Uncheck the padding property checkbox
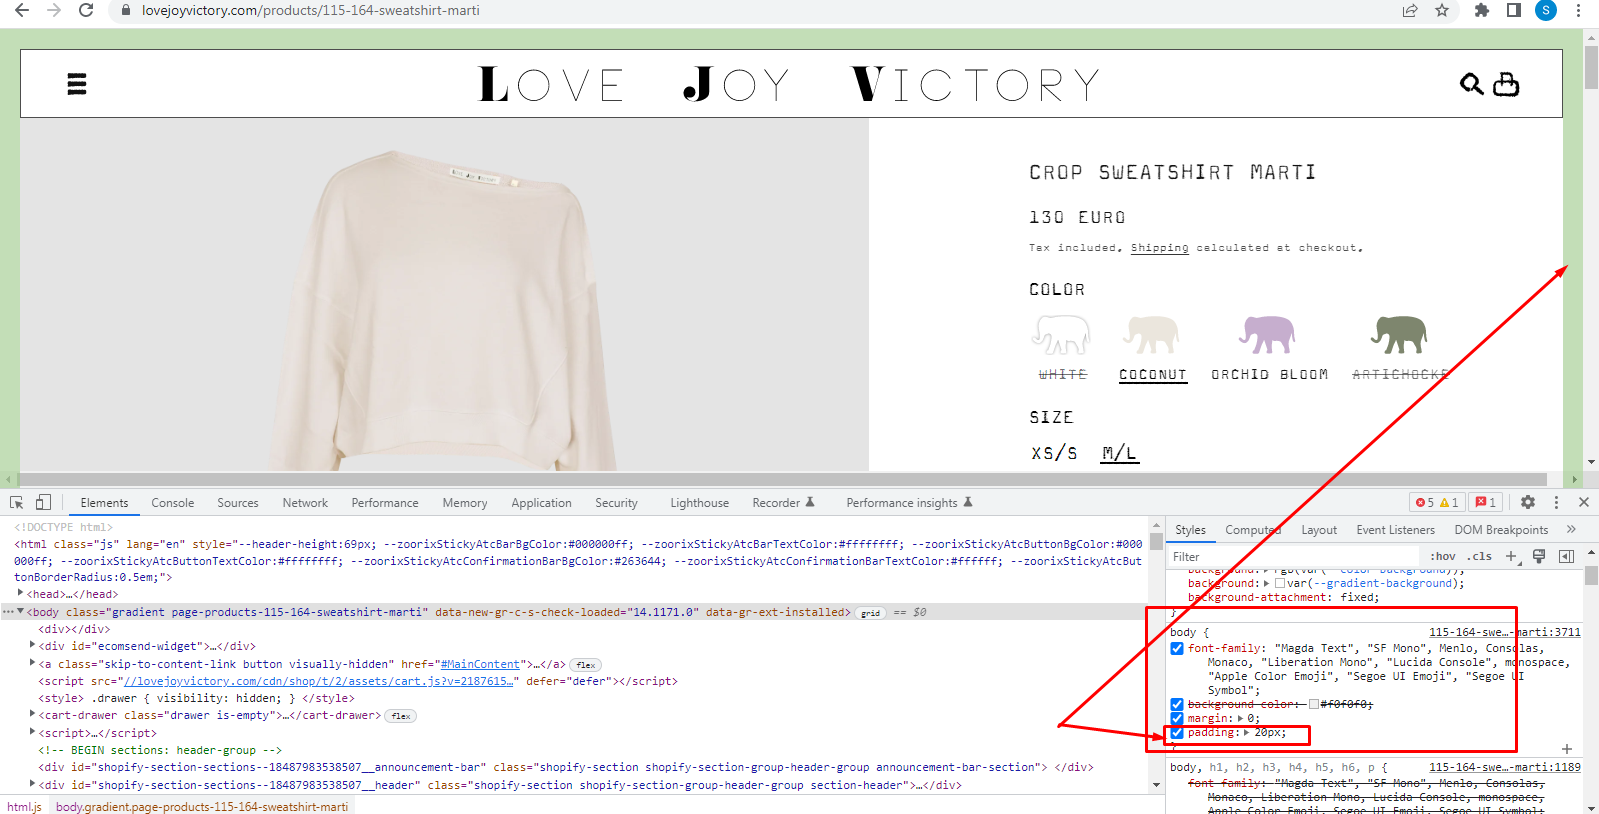 (1177, 733)
